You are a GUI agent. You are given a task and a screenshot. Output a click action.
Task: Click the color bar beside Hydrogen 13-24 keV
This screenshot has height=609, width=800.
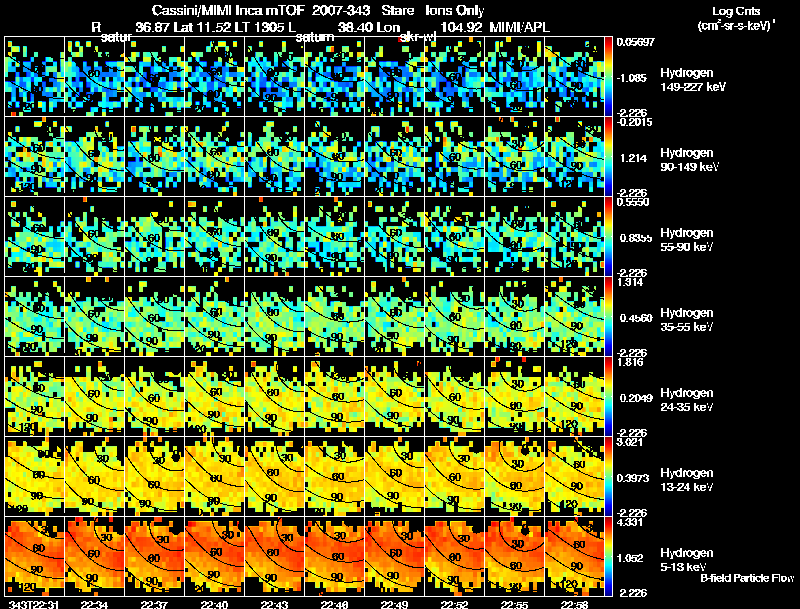pos(609,476)
